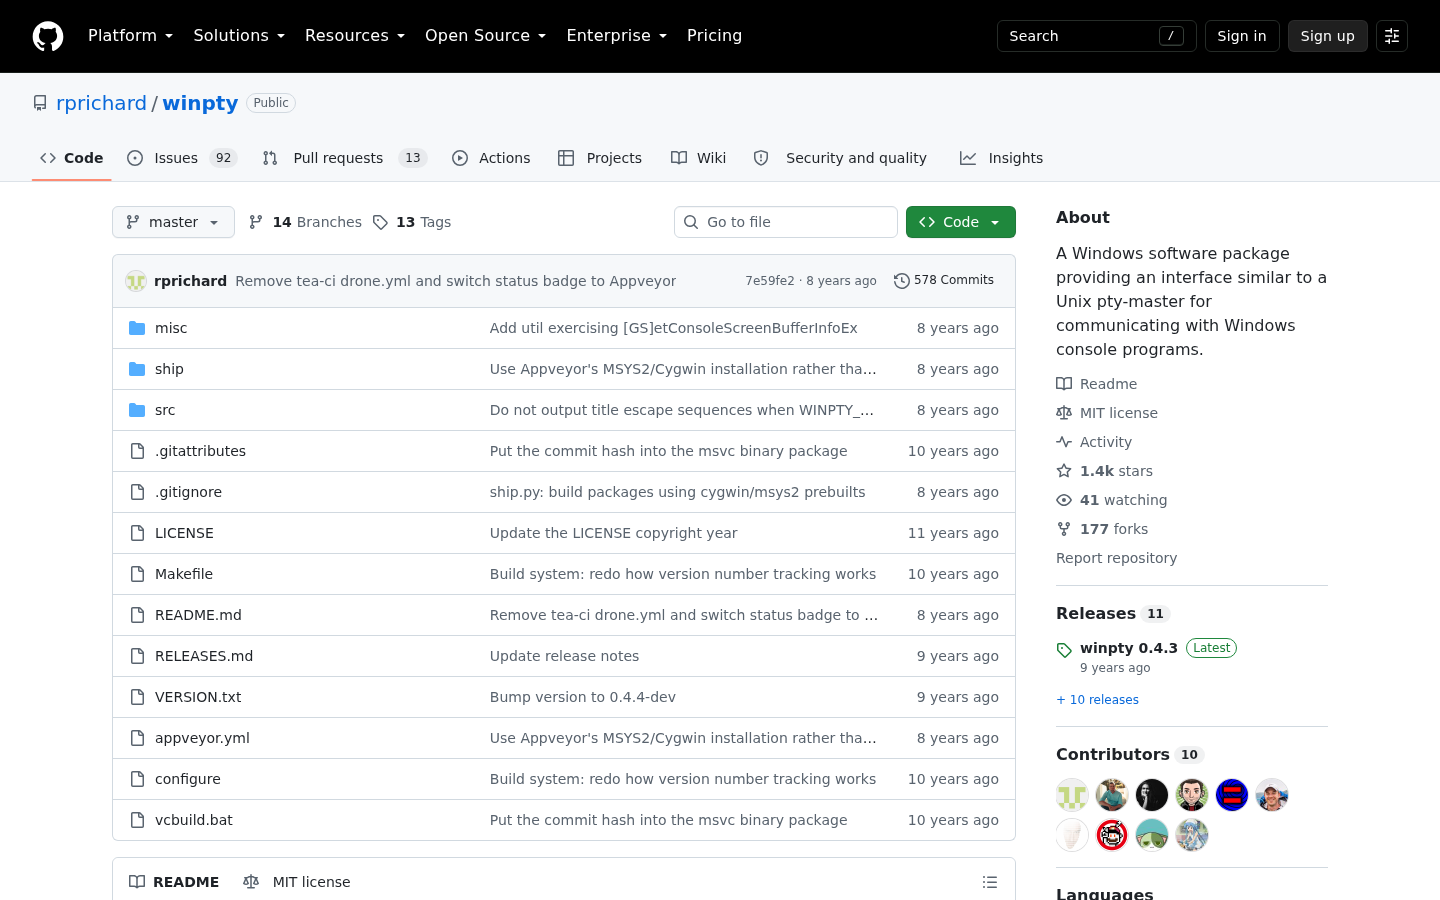Viewport: 1440px width, 900px height.
Task: Click the second contributor avatar
Action: point(1112,795)
